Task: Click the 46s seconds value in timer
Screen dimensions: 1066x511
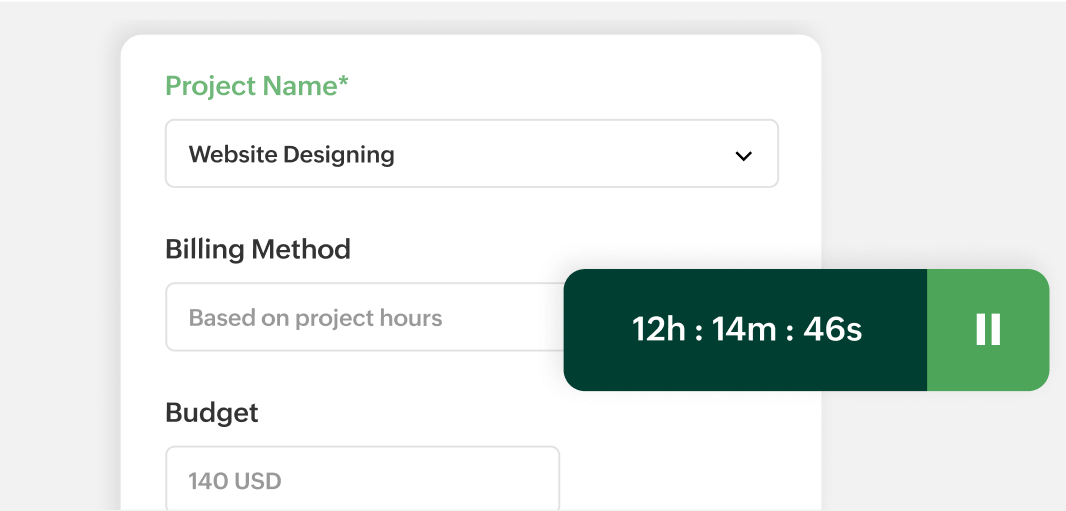Action: [832, 329]
